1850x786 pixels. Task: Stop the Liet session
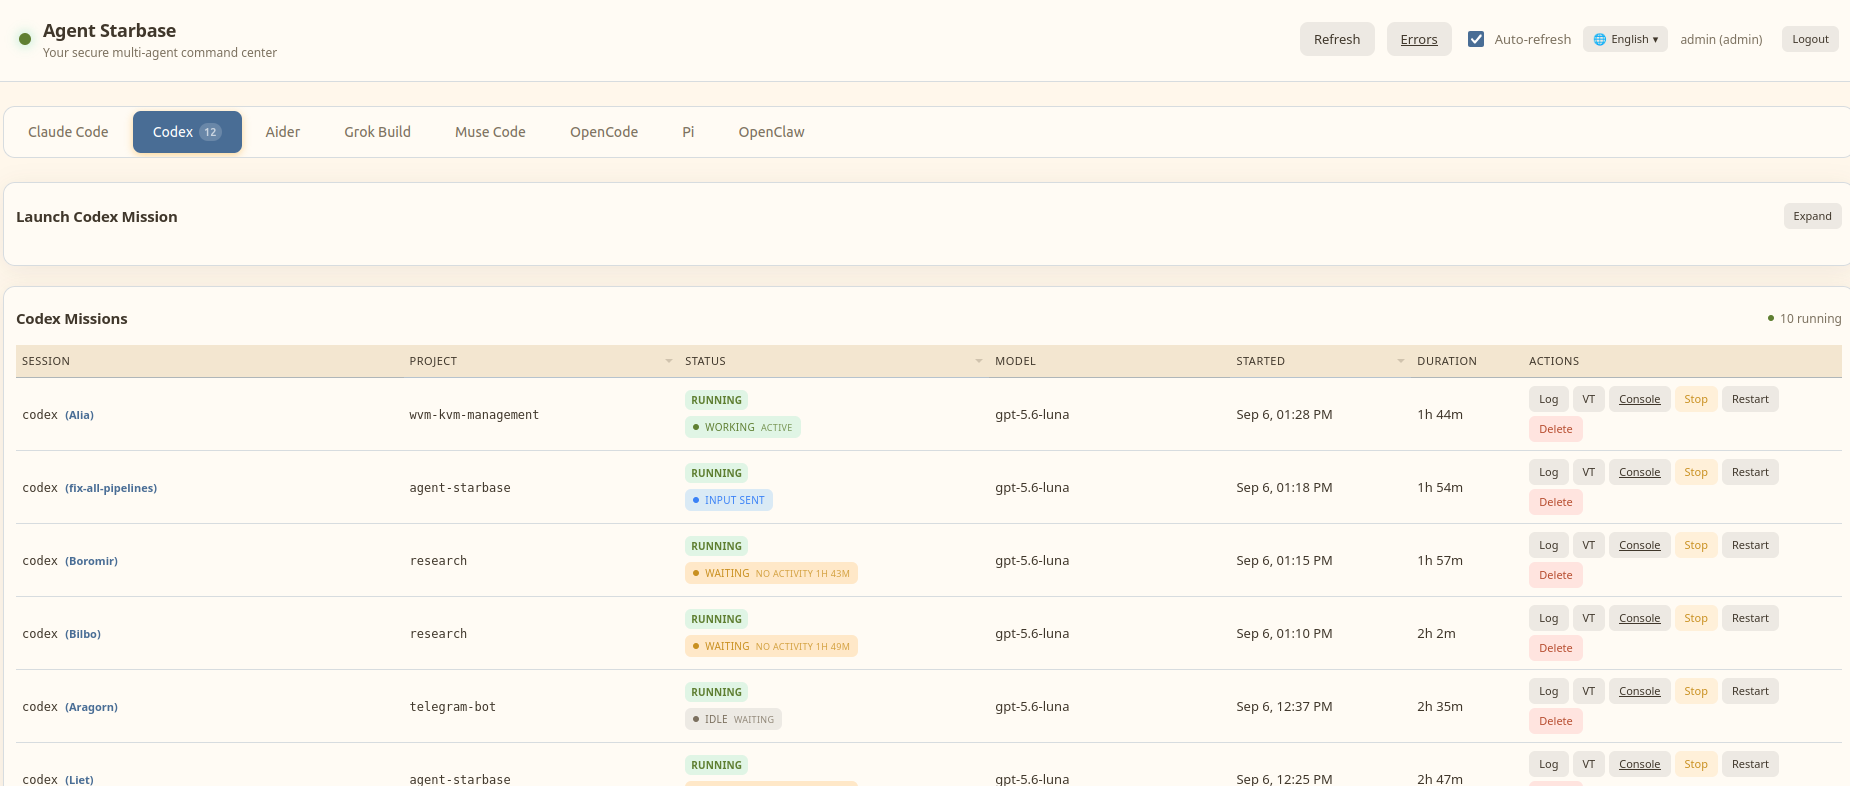[1695, 764]
